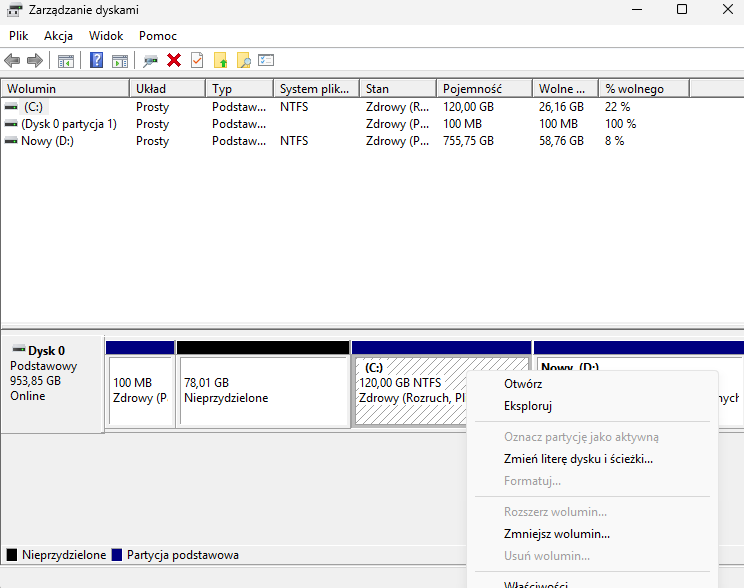Click the properties checkmark sheet icon
The image size is (744, 588).
(x=197, y=60)
